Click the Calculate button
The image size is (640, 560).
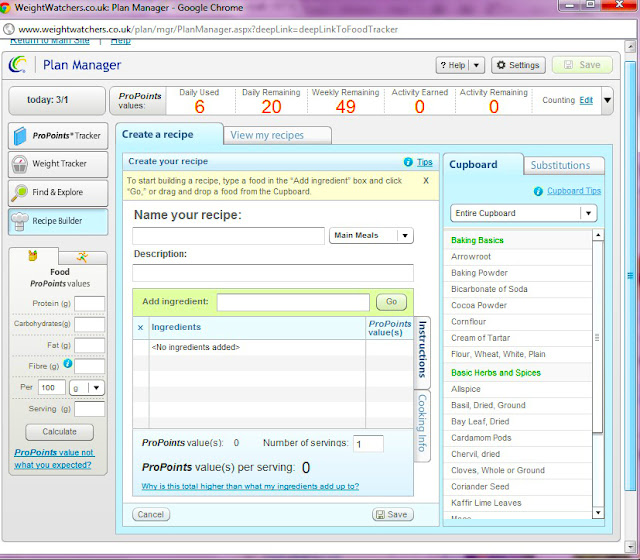pos(60,432)
